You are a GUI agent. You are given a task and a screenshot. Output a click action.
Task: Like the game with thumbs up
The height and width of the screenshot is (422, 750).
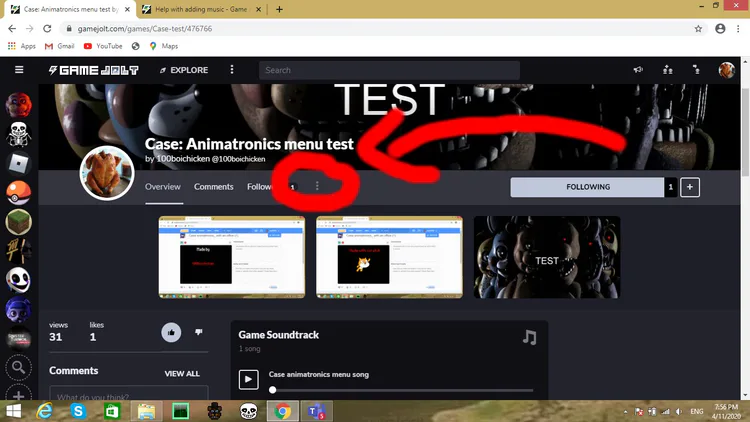tap(171, 333)
